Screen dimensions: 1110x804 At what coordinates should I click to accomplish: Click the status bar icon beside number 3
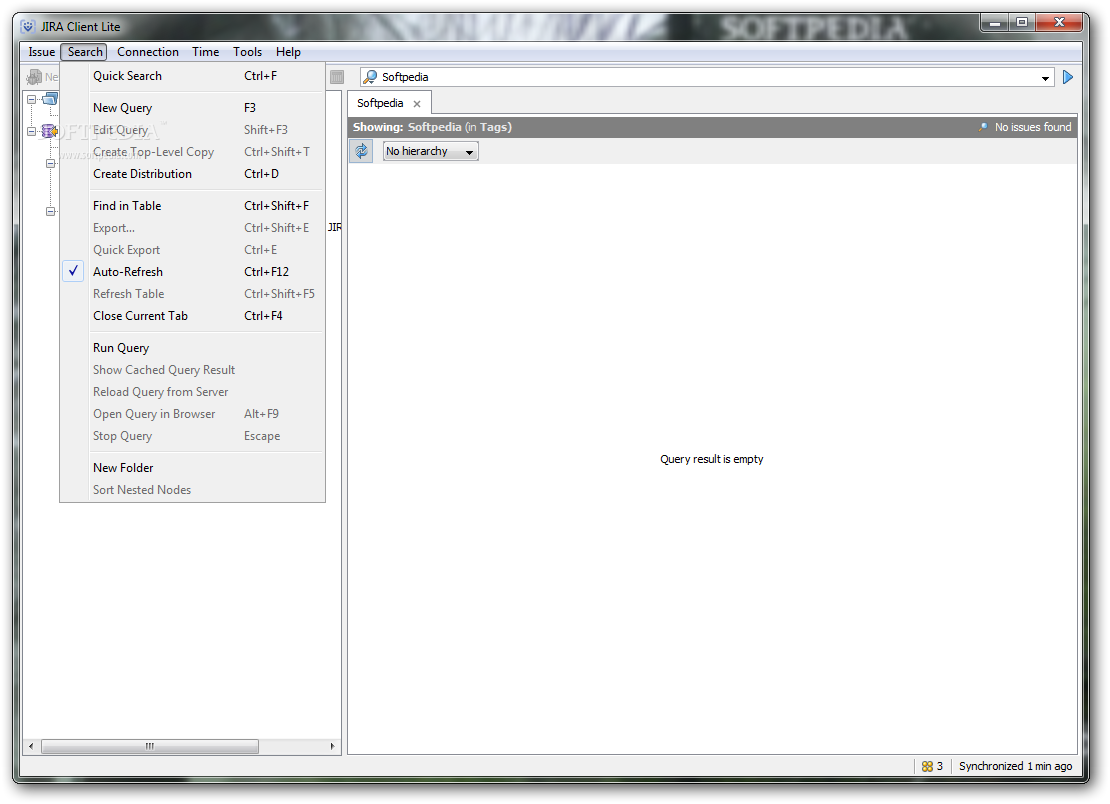(927, 766)
